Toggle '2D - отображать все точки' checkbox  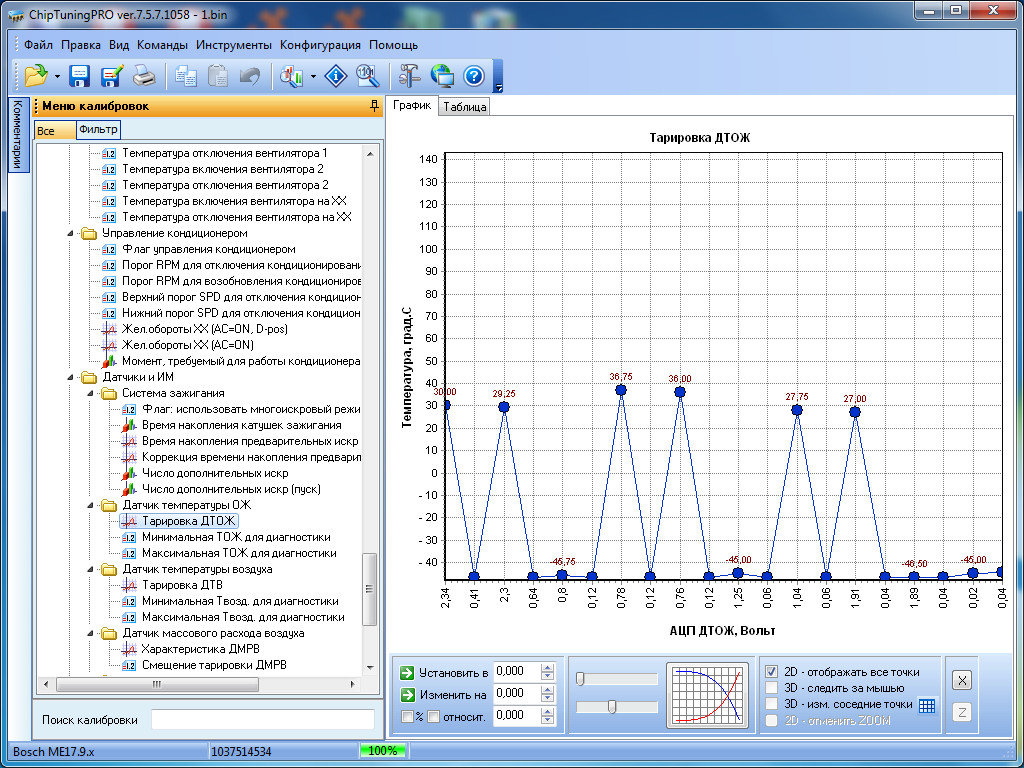point(771,672)
